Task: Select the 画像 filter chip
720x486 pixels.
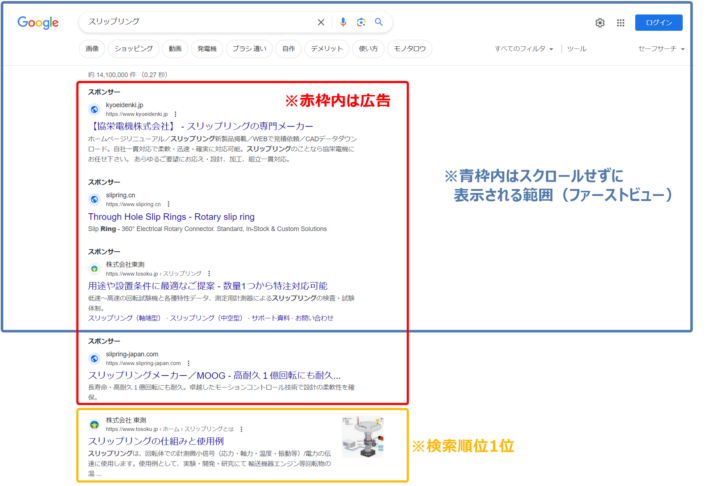Action: pyautogui.click(x=92, y=49)
